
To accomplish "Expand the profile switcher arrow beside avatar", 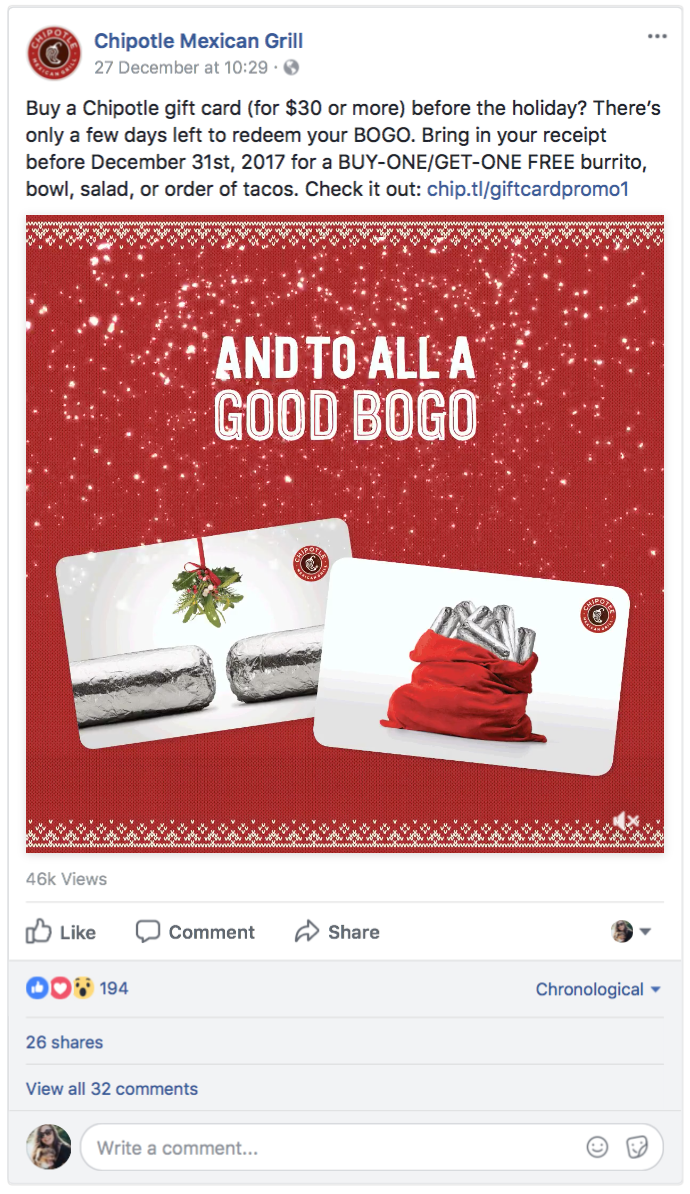I will pyautogui.click(x=645, y=931).
